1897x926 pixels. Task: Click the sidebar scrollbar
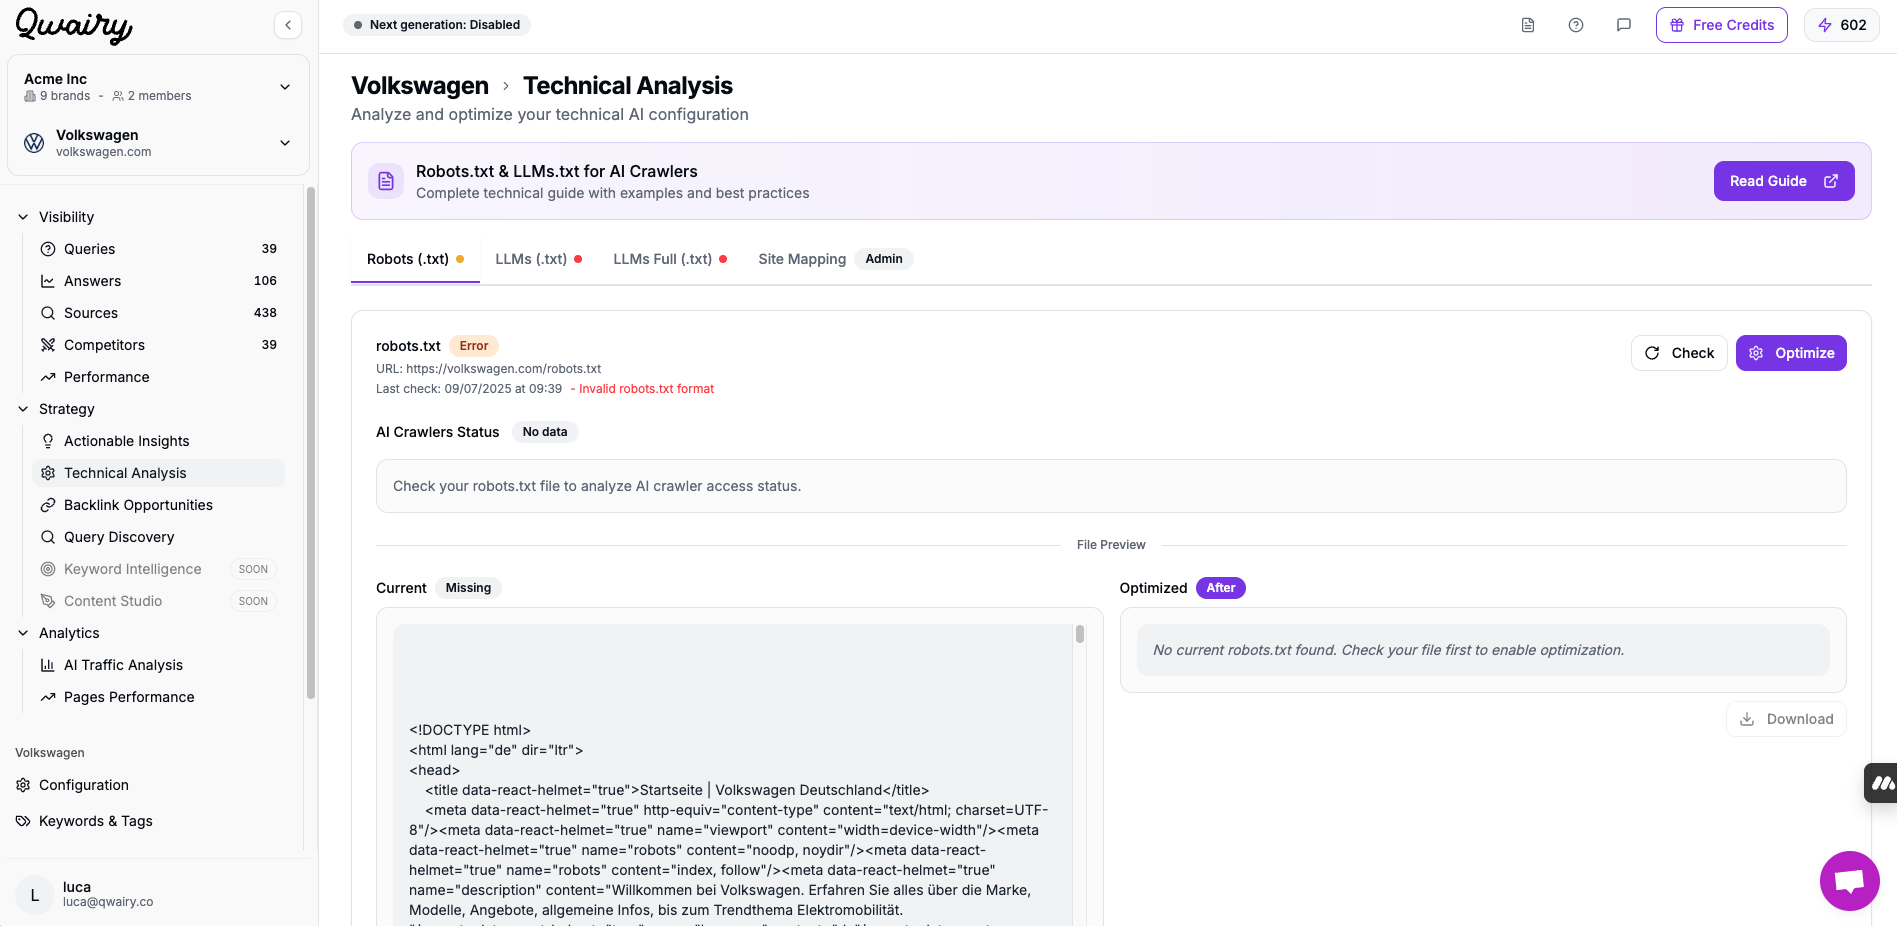[x=311, y=442]
